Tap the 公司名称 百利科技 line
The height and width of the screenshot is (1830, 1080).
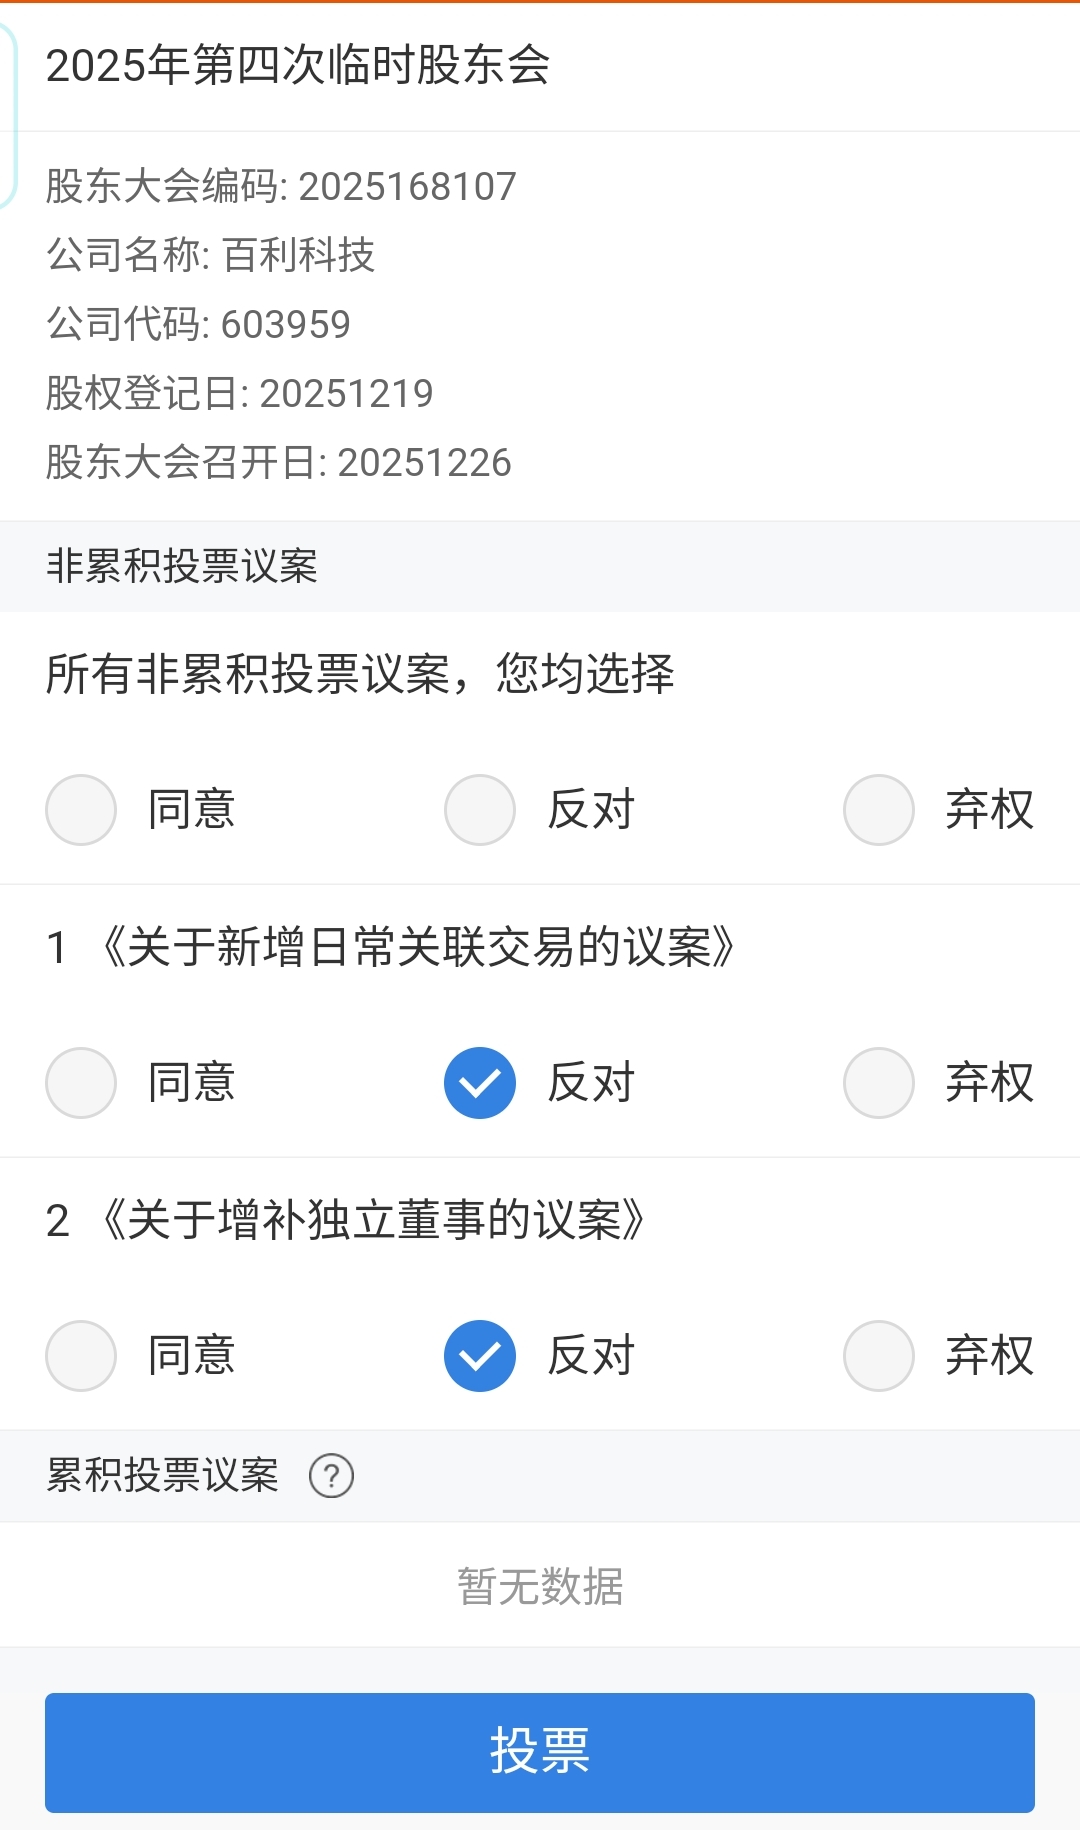[210, 256]
